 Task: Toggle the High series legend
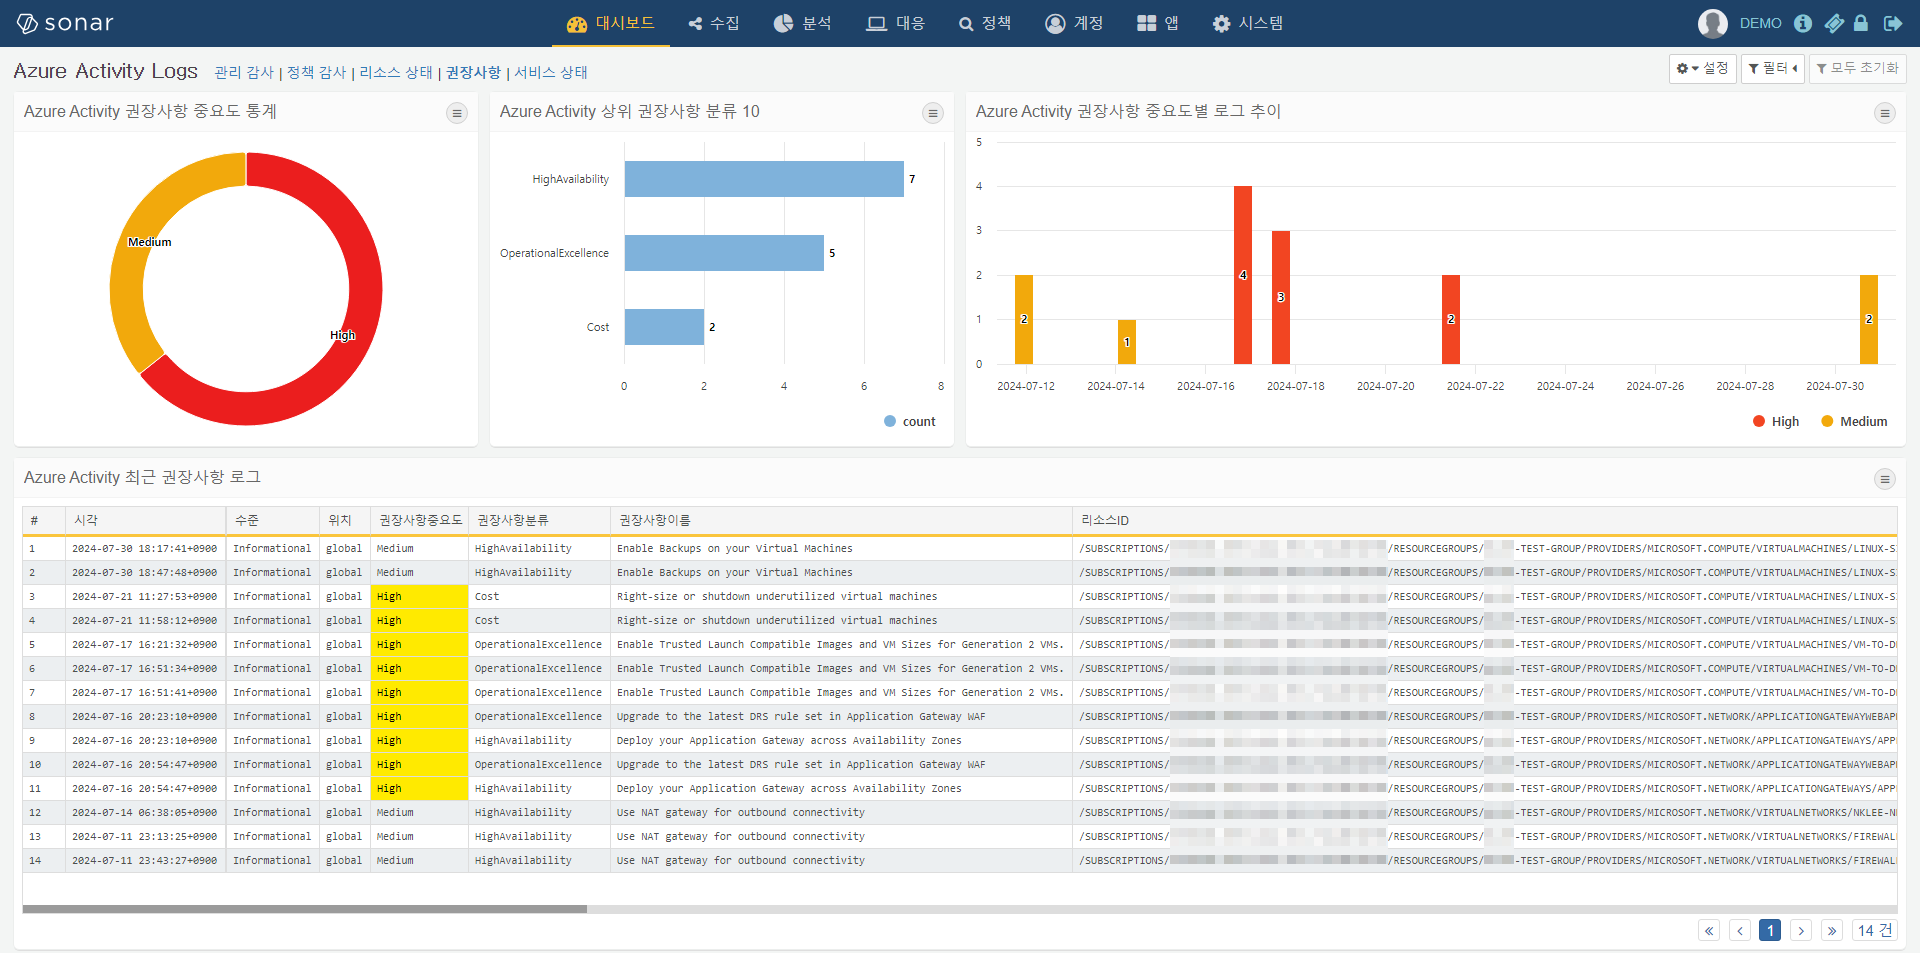pyautogui.click(x=1776, y=422)
